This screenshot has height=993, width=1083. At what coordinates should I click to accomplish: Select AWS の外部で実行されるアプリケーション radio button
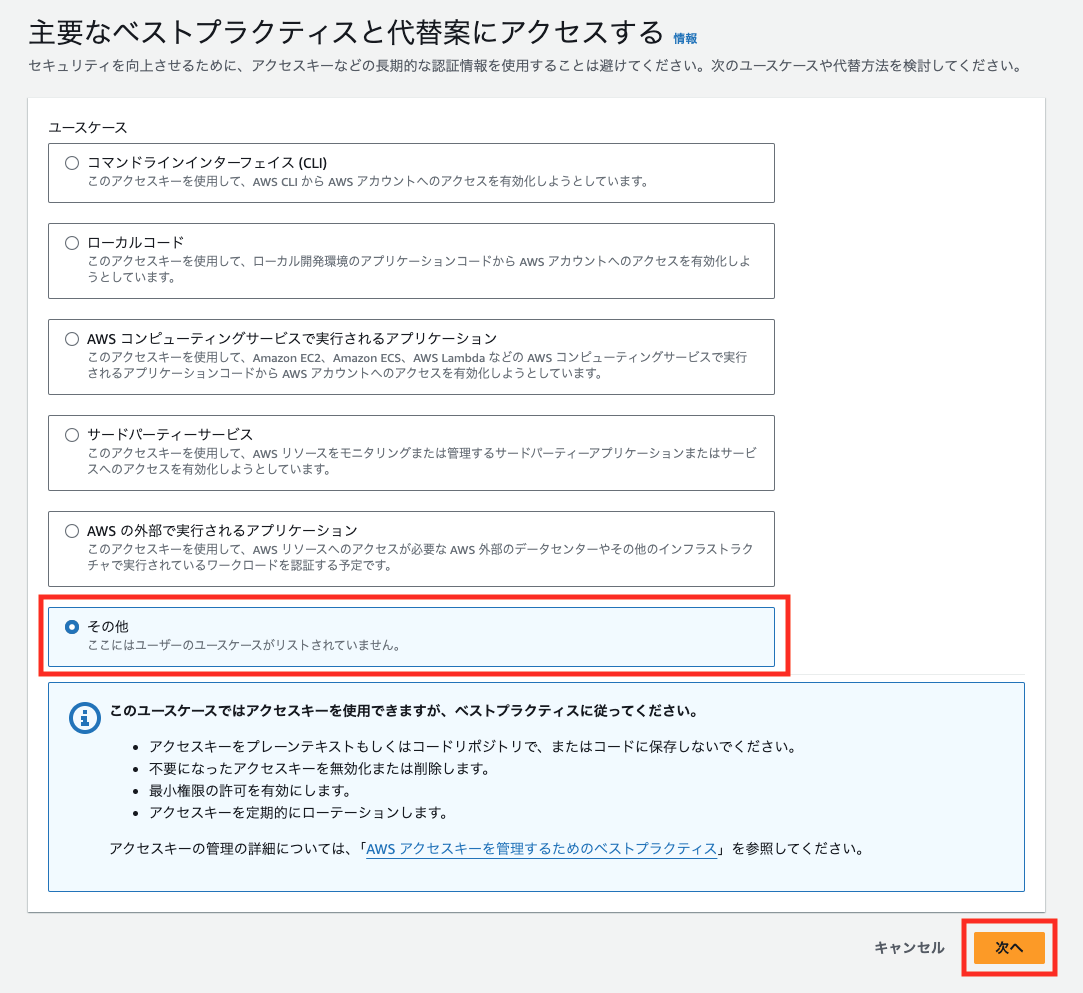pyautogui.click(x=71, y=531)
